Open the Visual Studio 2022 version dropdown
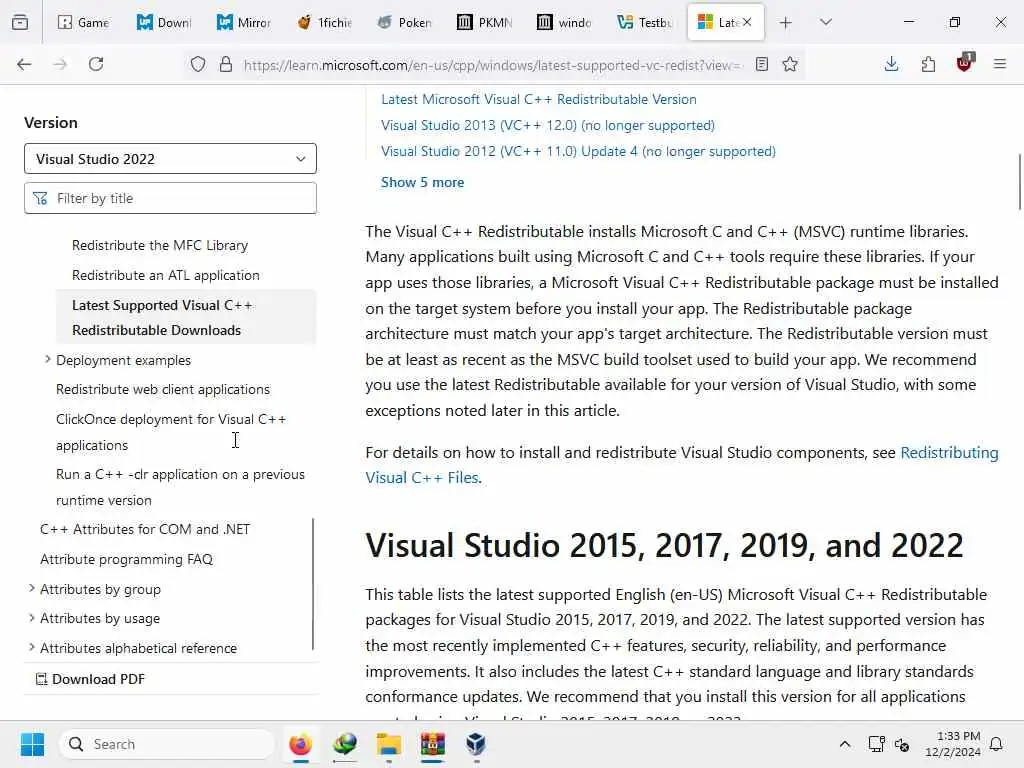The height and width of the screenshot is (768, 1024). click(x=170, y=159)
